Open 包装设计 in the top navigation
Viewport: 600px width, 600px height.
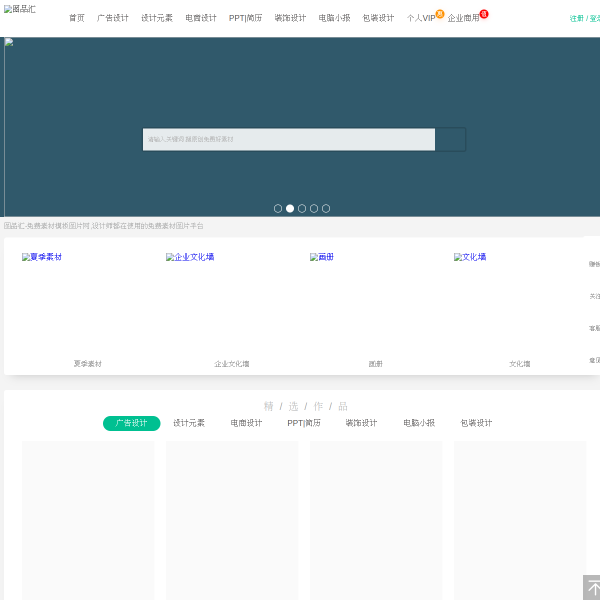pyautogui.click(x=378, y=18)
